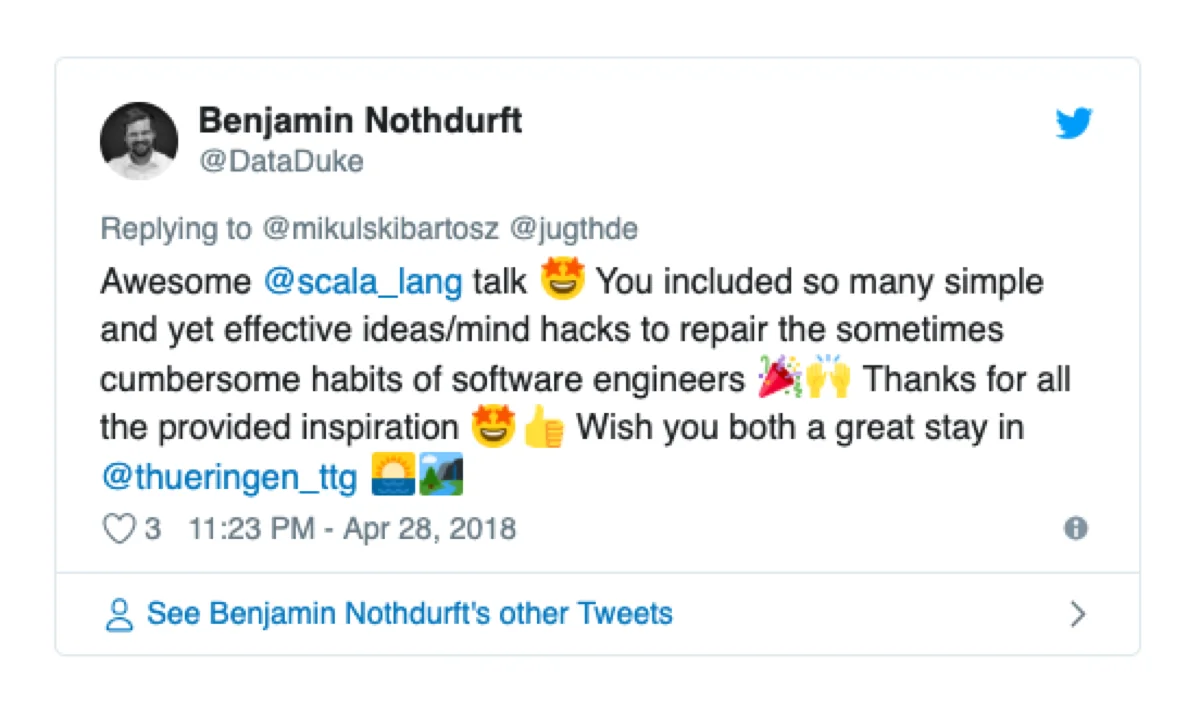See Benjamin Nothdurft's other Tweets
The image size is (1200, 715).
[410, 613]
